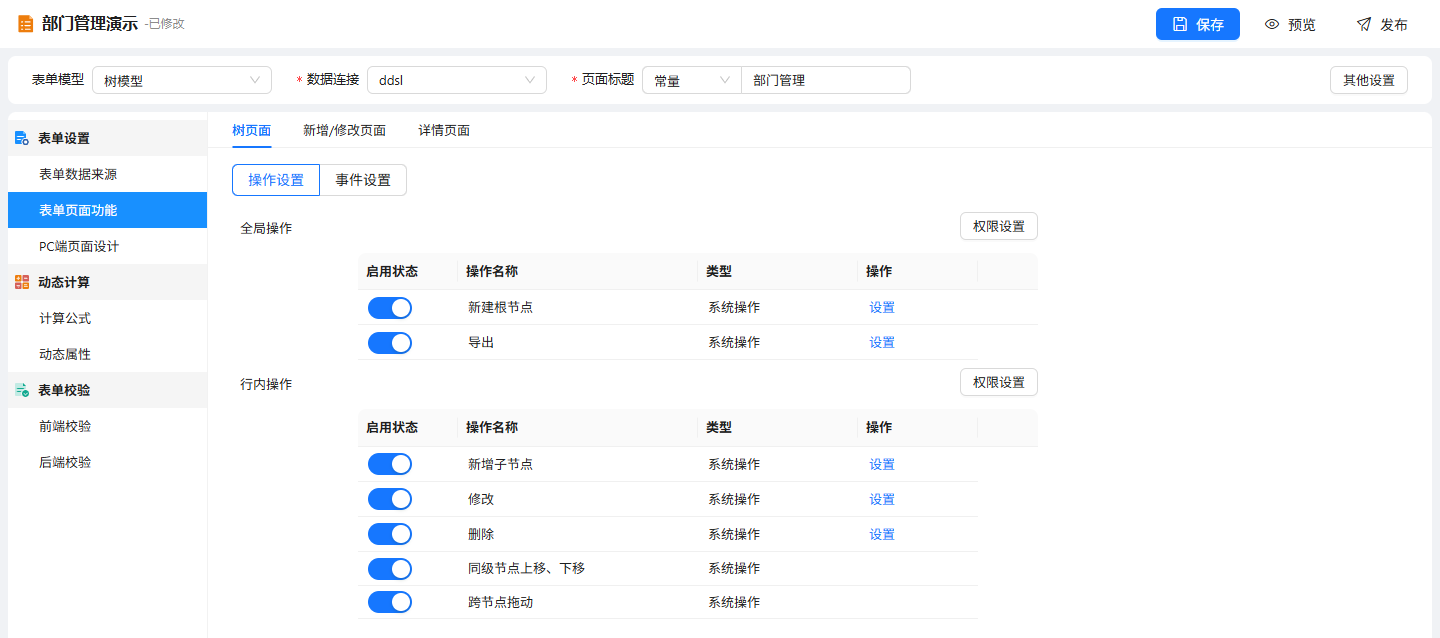The image size is (1440, 638).
Task: Click the -已修改 status text
Action: (x=165, y=24)
